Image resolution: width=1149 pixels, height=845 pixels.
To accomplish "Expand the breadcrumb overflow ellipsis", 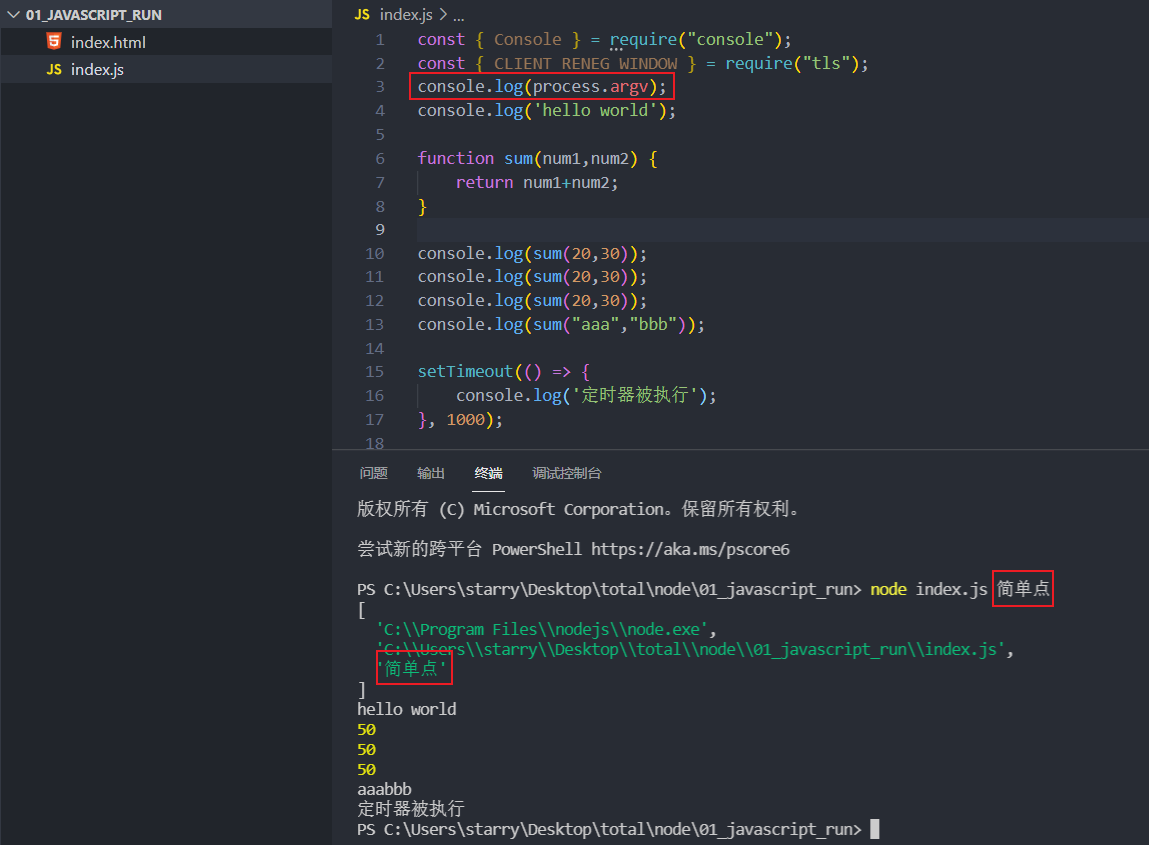I will coord(457,14).
